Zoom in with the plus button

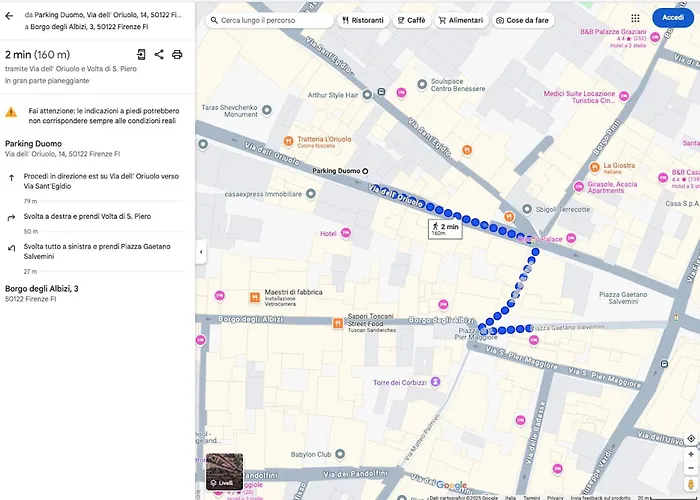pyautogui.click(x=691, y=454)
